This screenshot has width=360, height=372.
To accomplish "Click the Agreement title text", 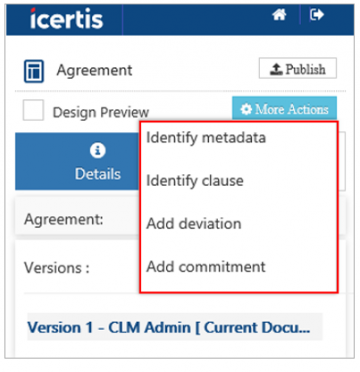I will pyautogui.click(x=94, y=70).
